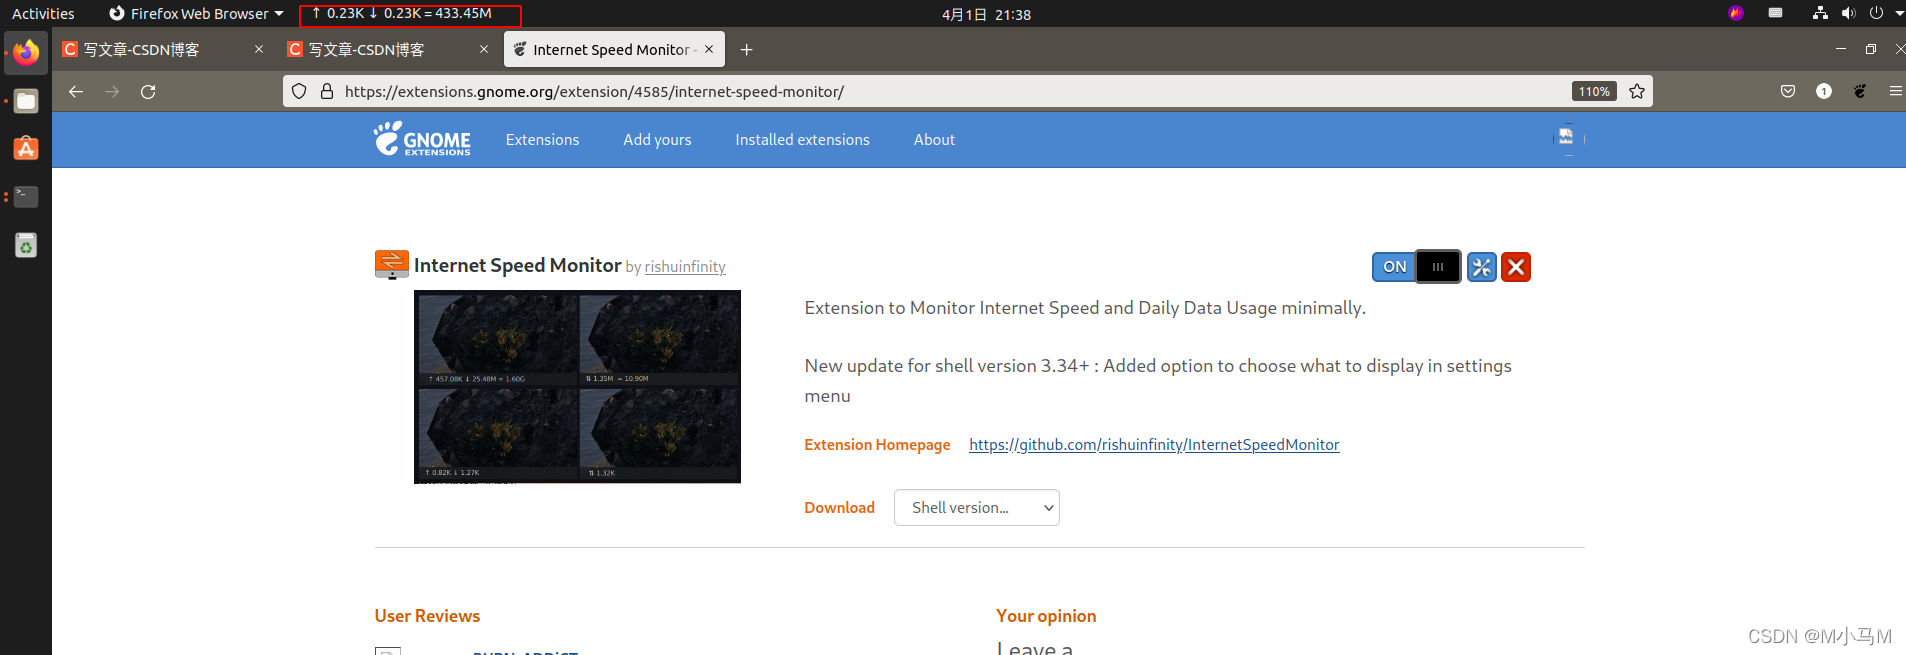Open the Firefox hamburger menu
The height and width of the screenshot is (655, 1906).
pyautogui.click(x=1895, y=91)
